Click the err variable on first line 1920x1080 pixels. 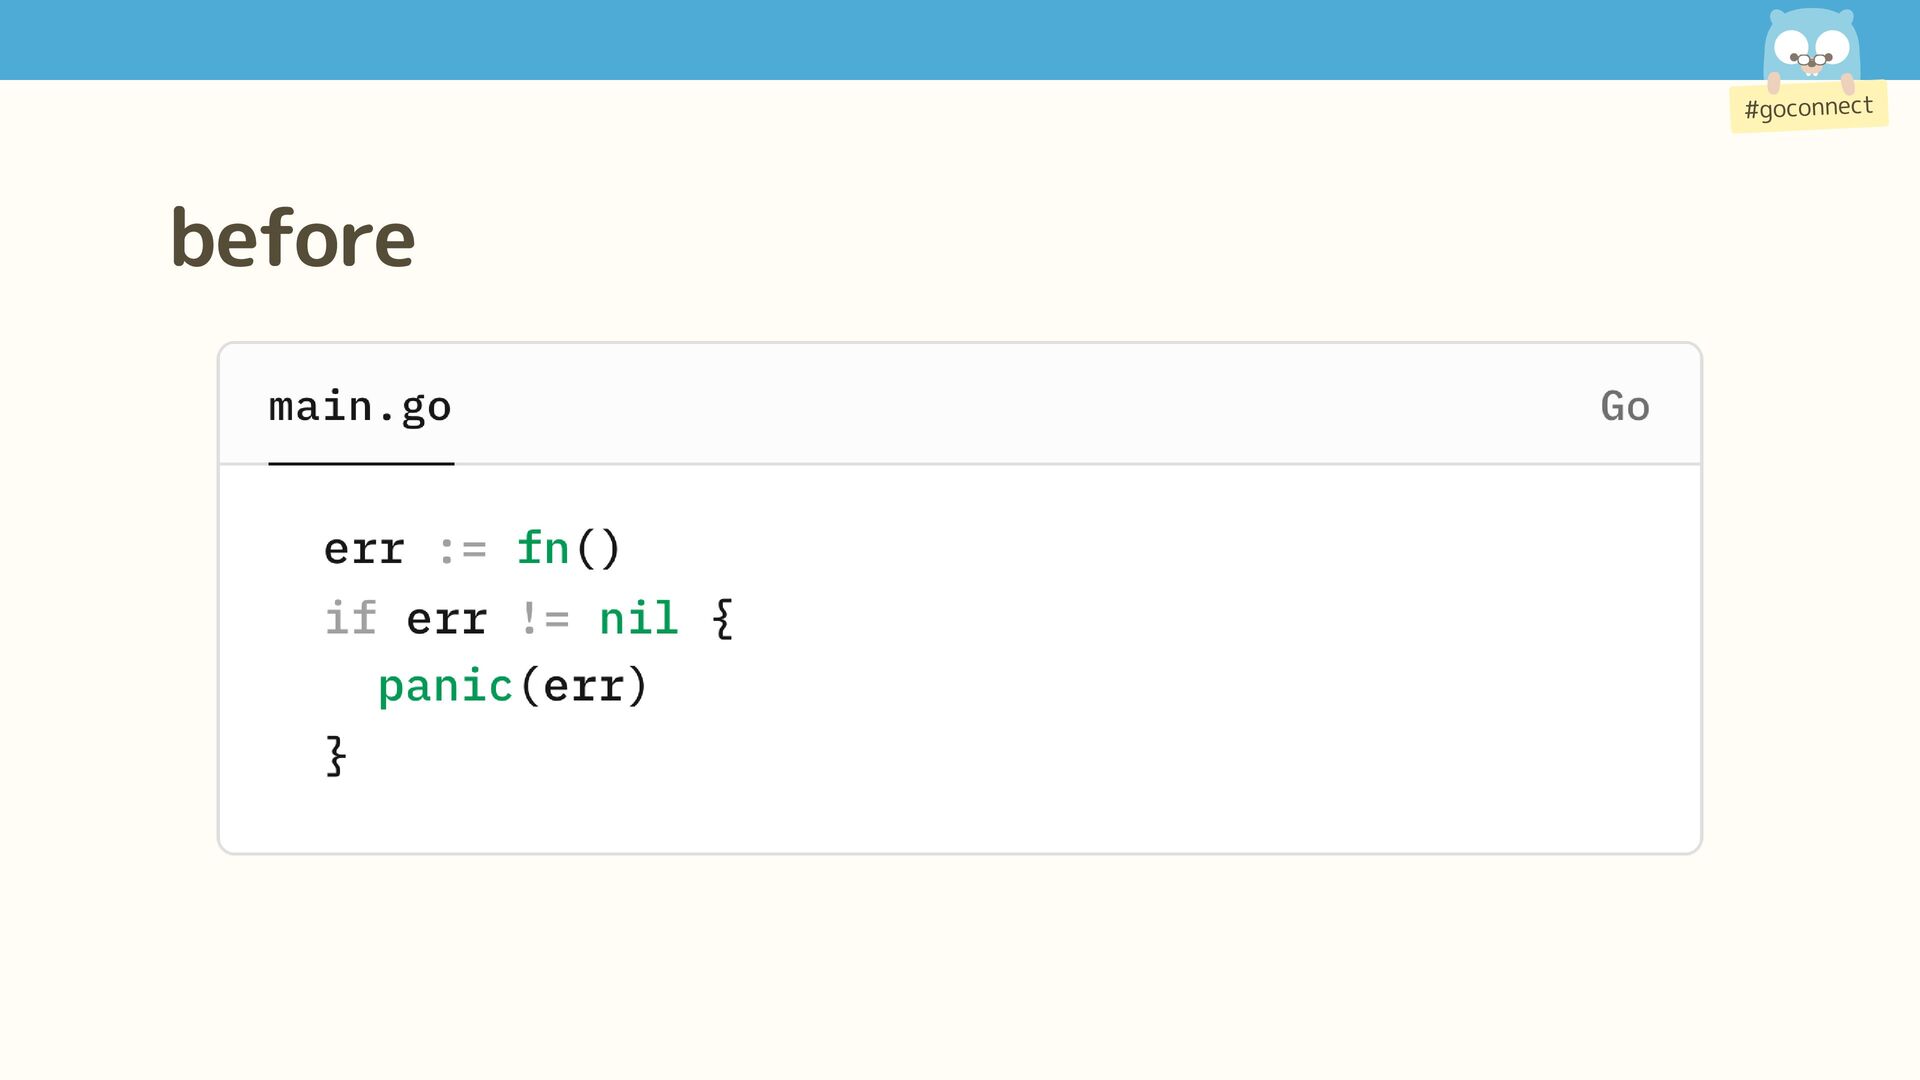364,549
